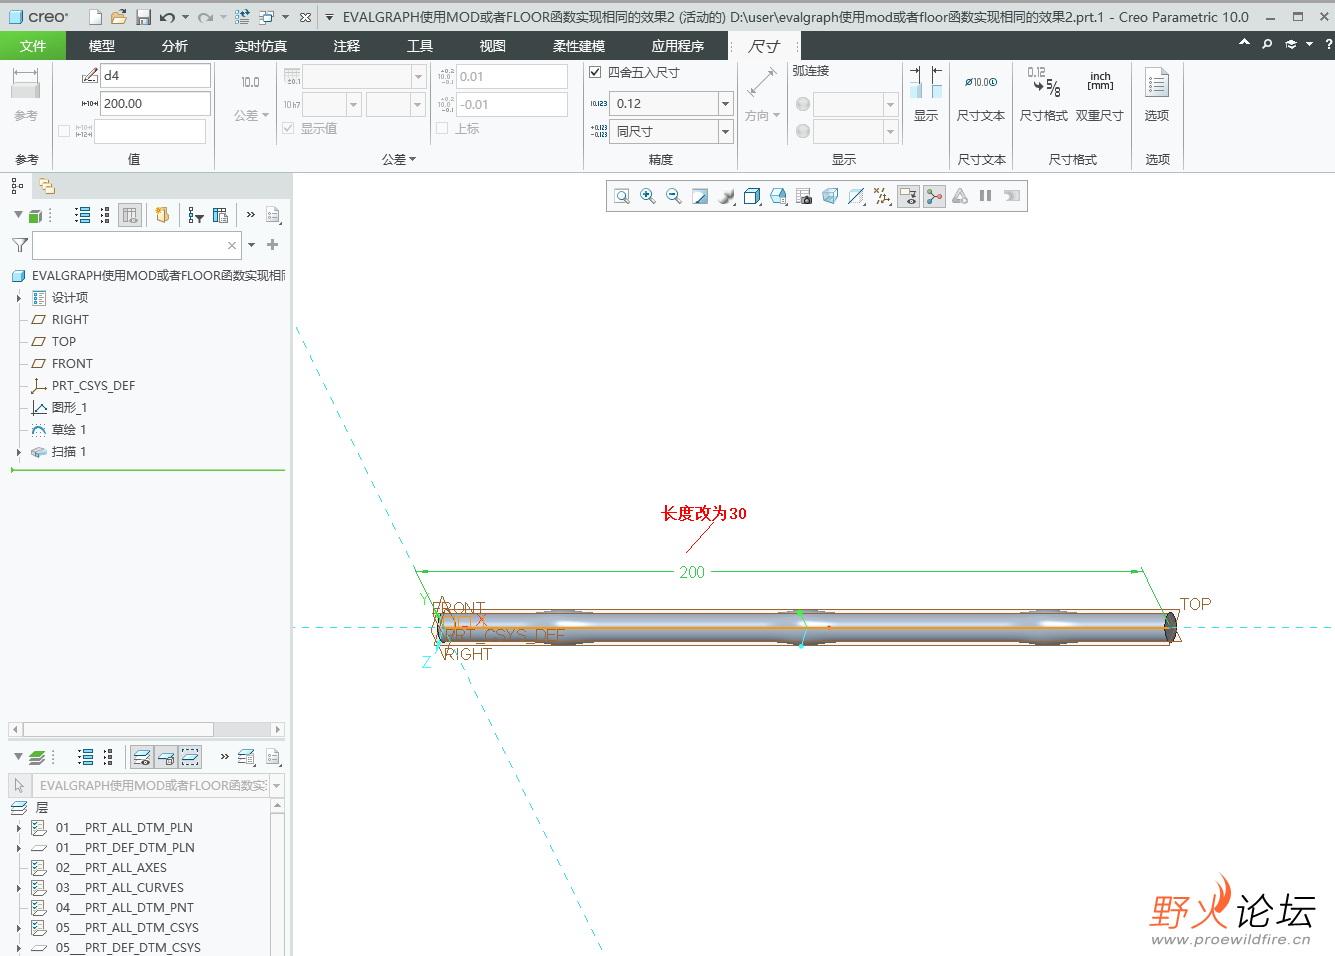1335x956 pixels.
Task: Click the windows switch icon in title bar
Action: [x=266, y=17]
